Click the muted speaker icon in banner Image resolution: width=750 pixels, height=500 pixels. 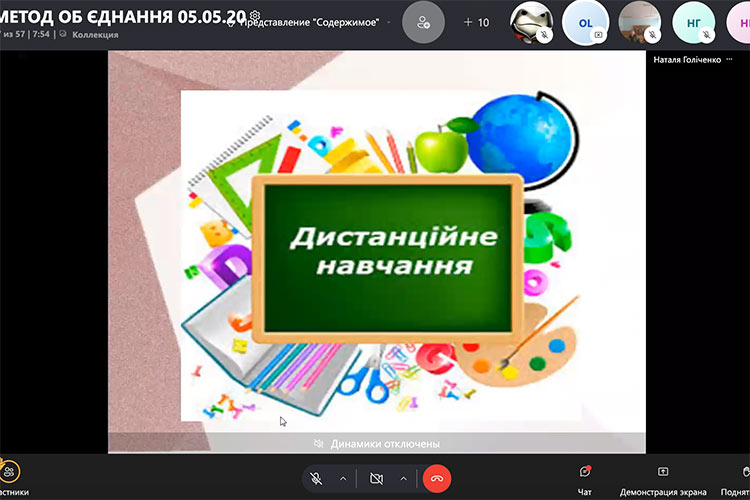(318, 444)
